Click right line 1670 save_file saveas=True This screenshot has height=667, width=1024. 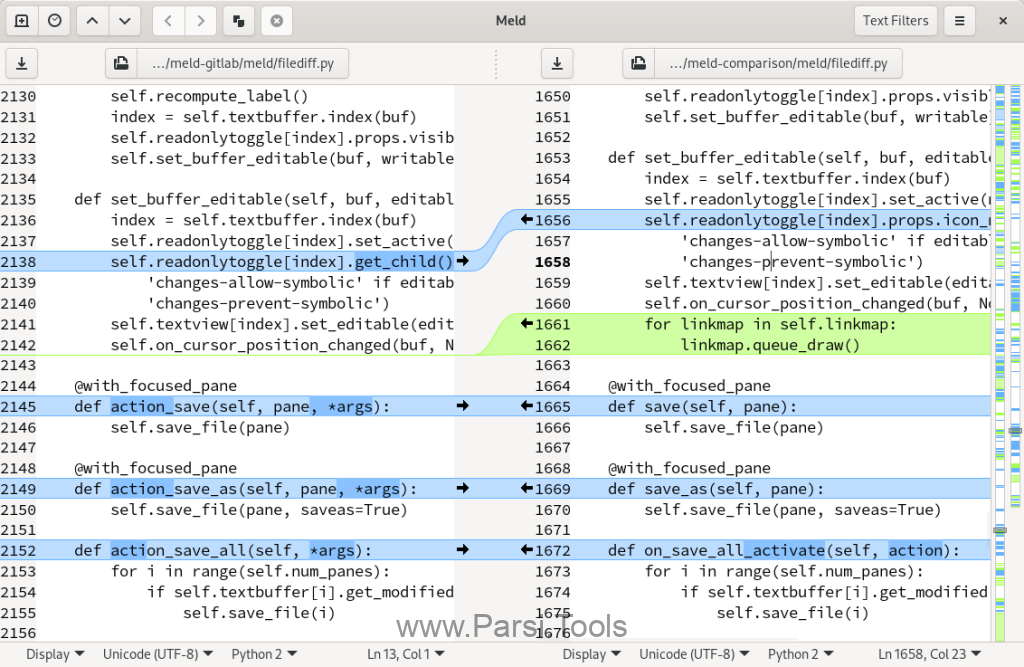point(793,510)
